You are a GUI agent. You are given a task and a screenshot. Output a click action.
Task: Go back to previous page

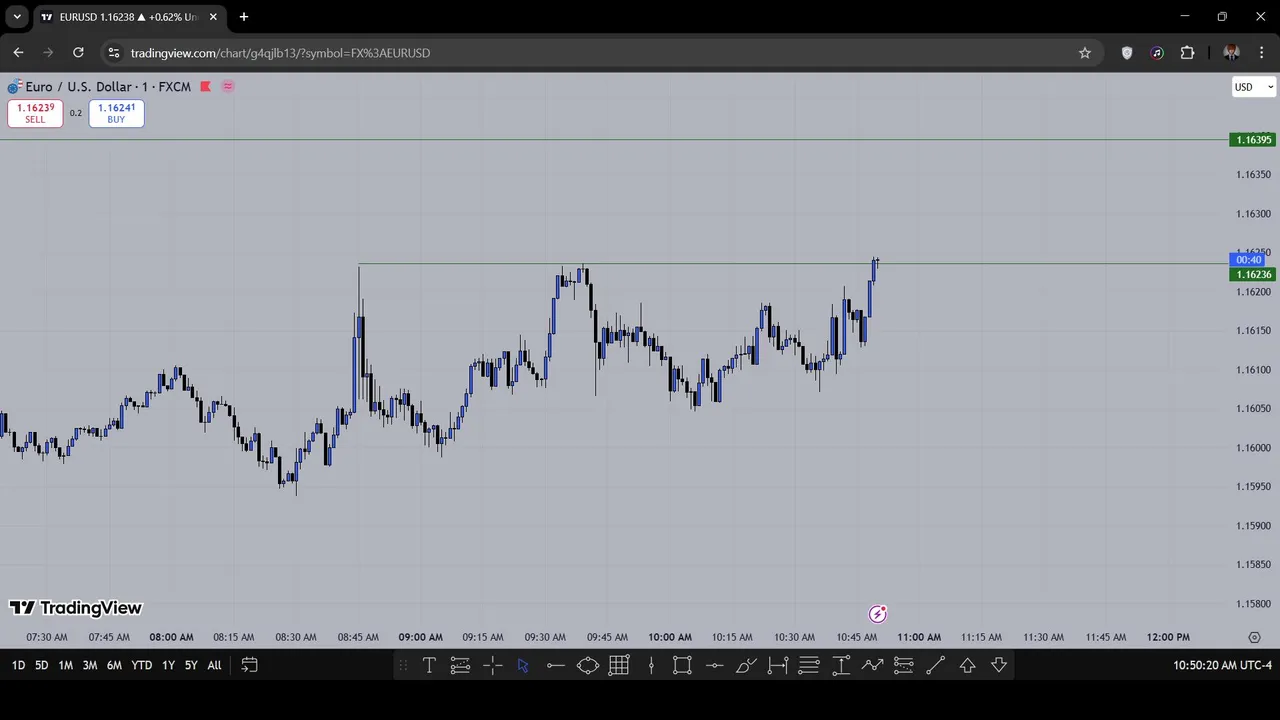(18, 53)
